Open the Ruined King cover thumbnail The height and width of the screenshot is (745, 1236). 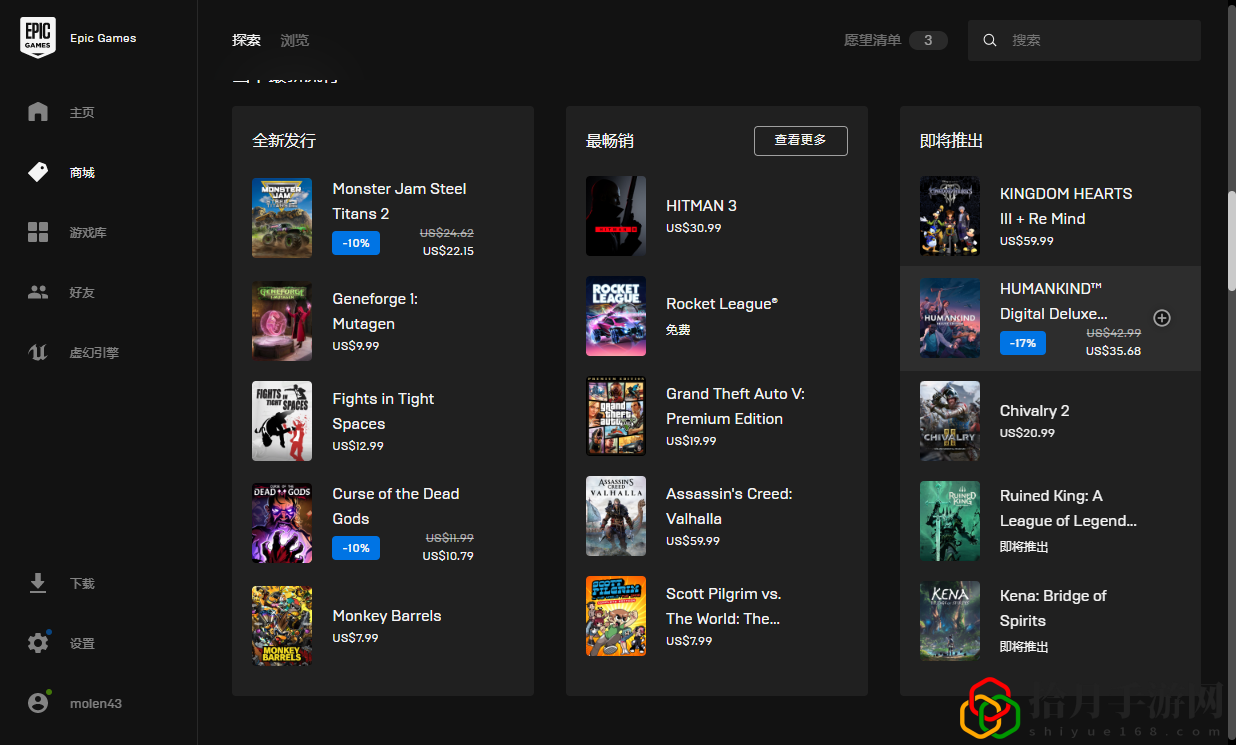[950, 521]
